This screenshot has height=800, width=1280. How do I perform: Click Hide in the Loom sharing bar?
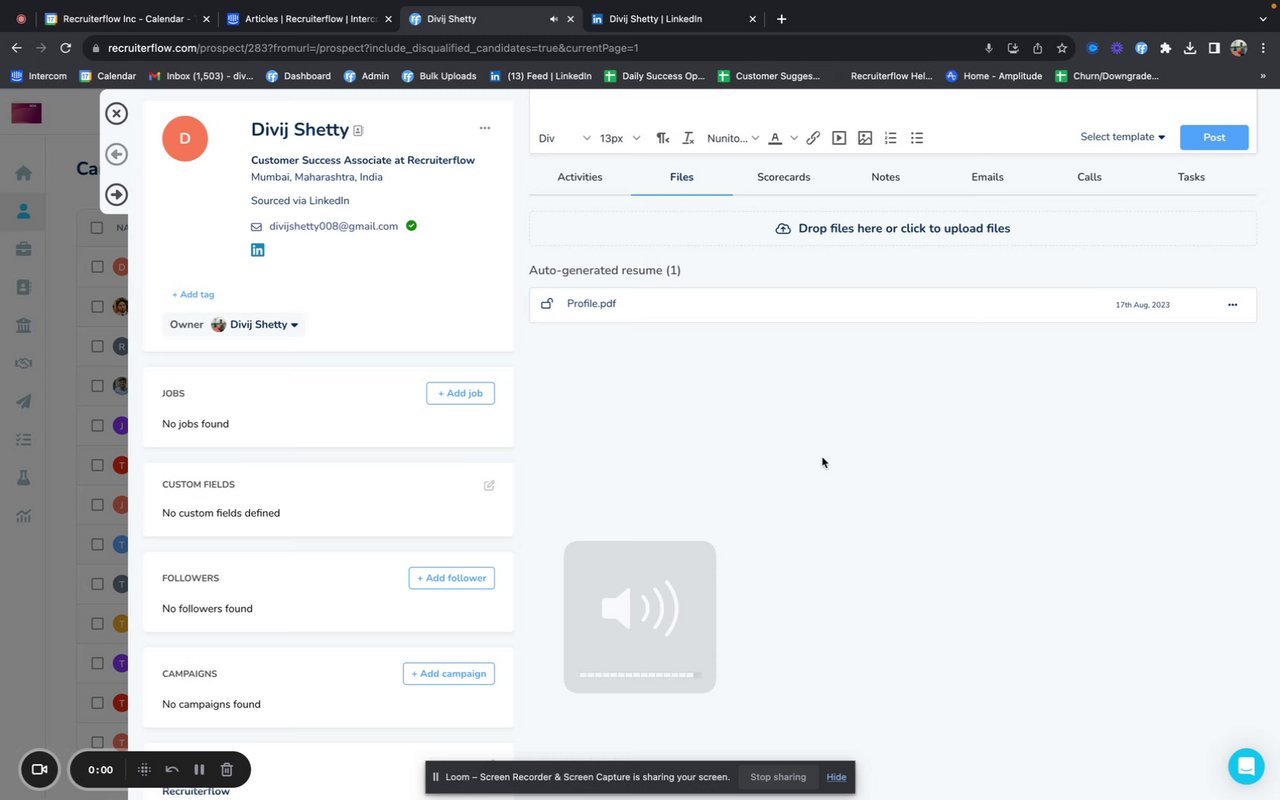(x=836, y=777)
